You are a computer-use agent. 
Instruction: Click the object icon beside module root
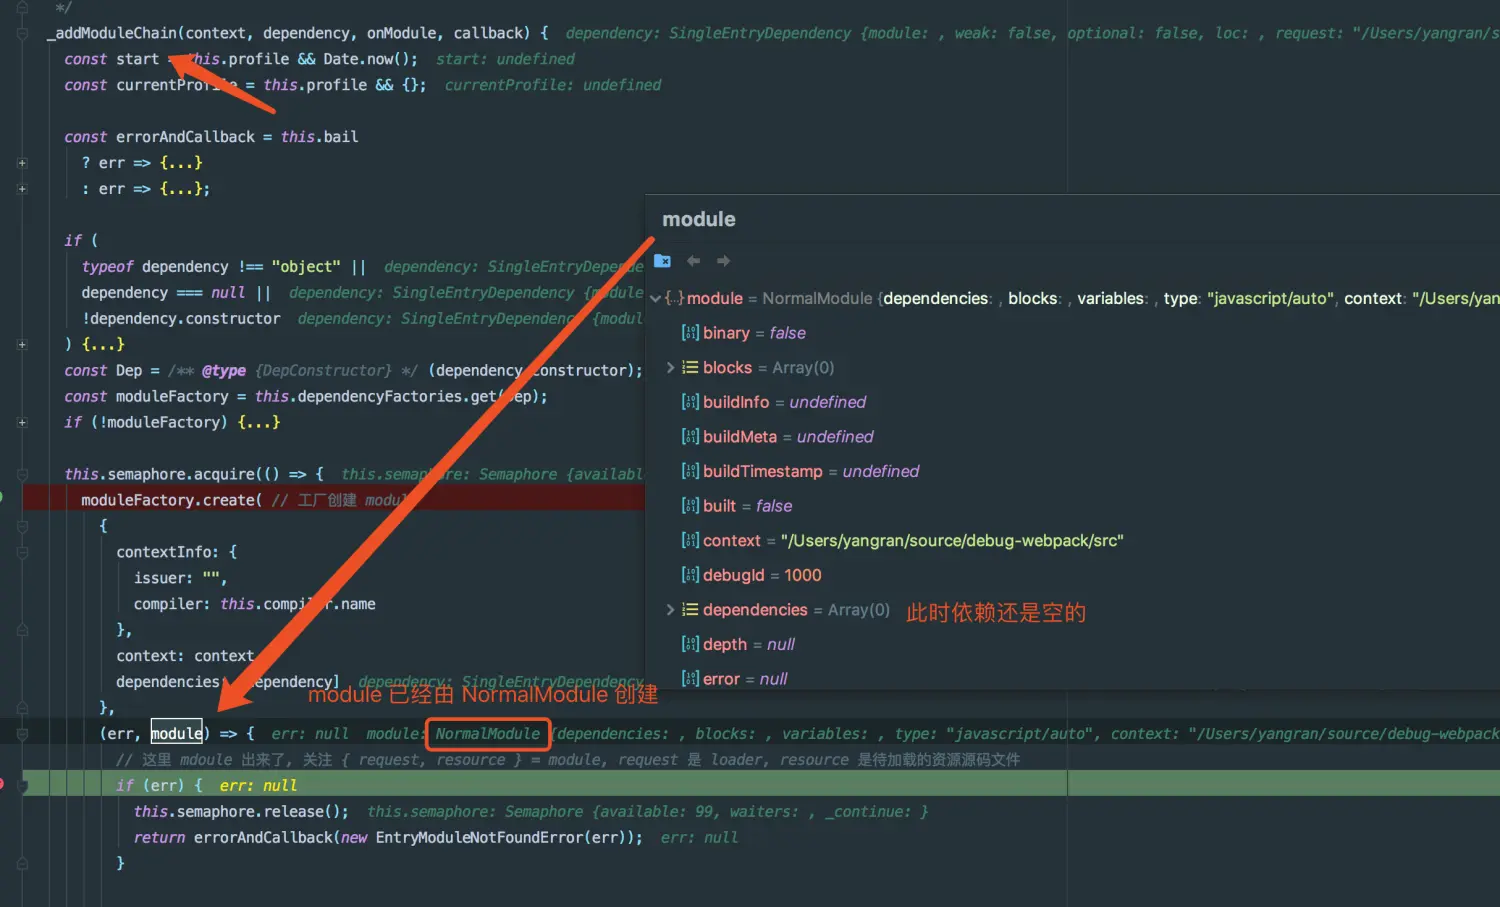674,299
